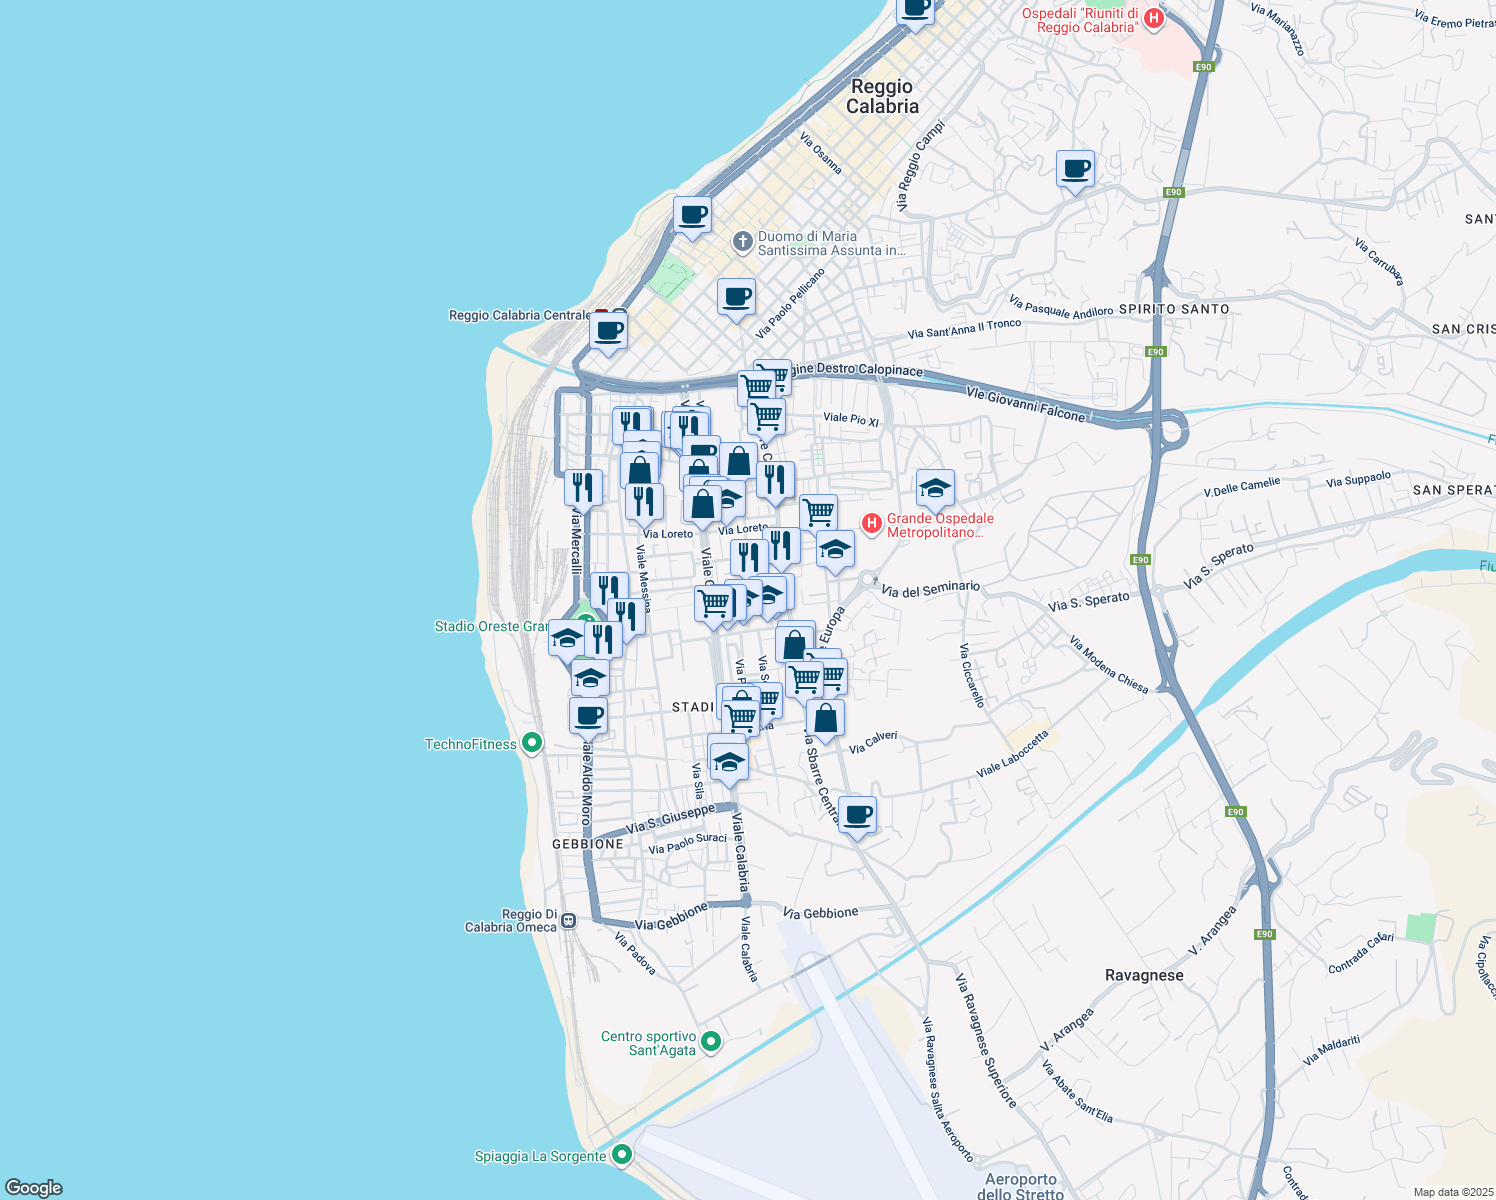This screenshot has width=1496, height=1200.
Task: Click the Via Pasquale Andiloro label
Action: pos(1061,307)
